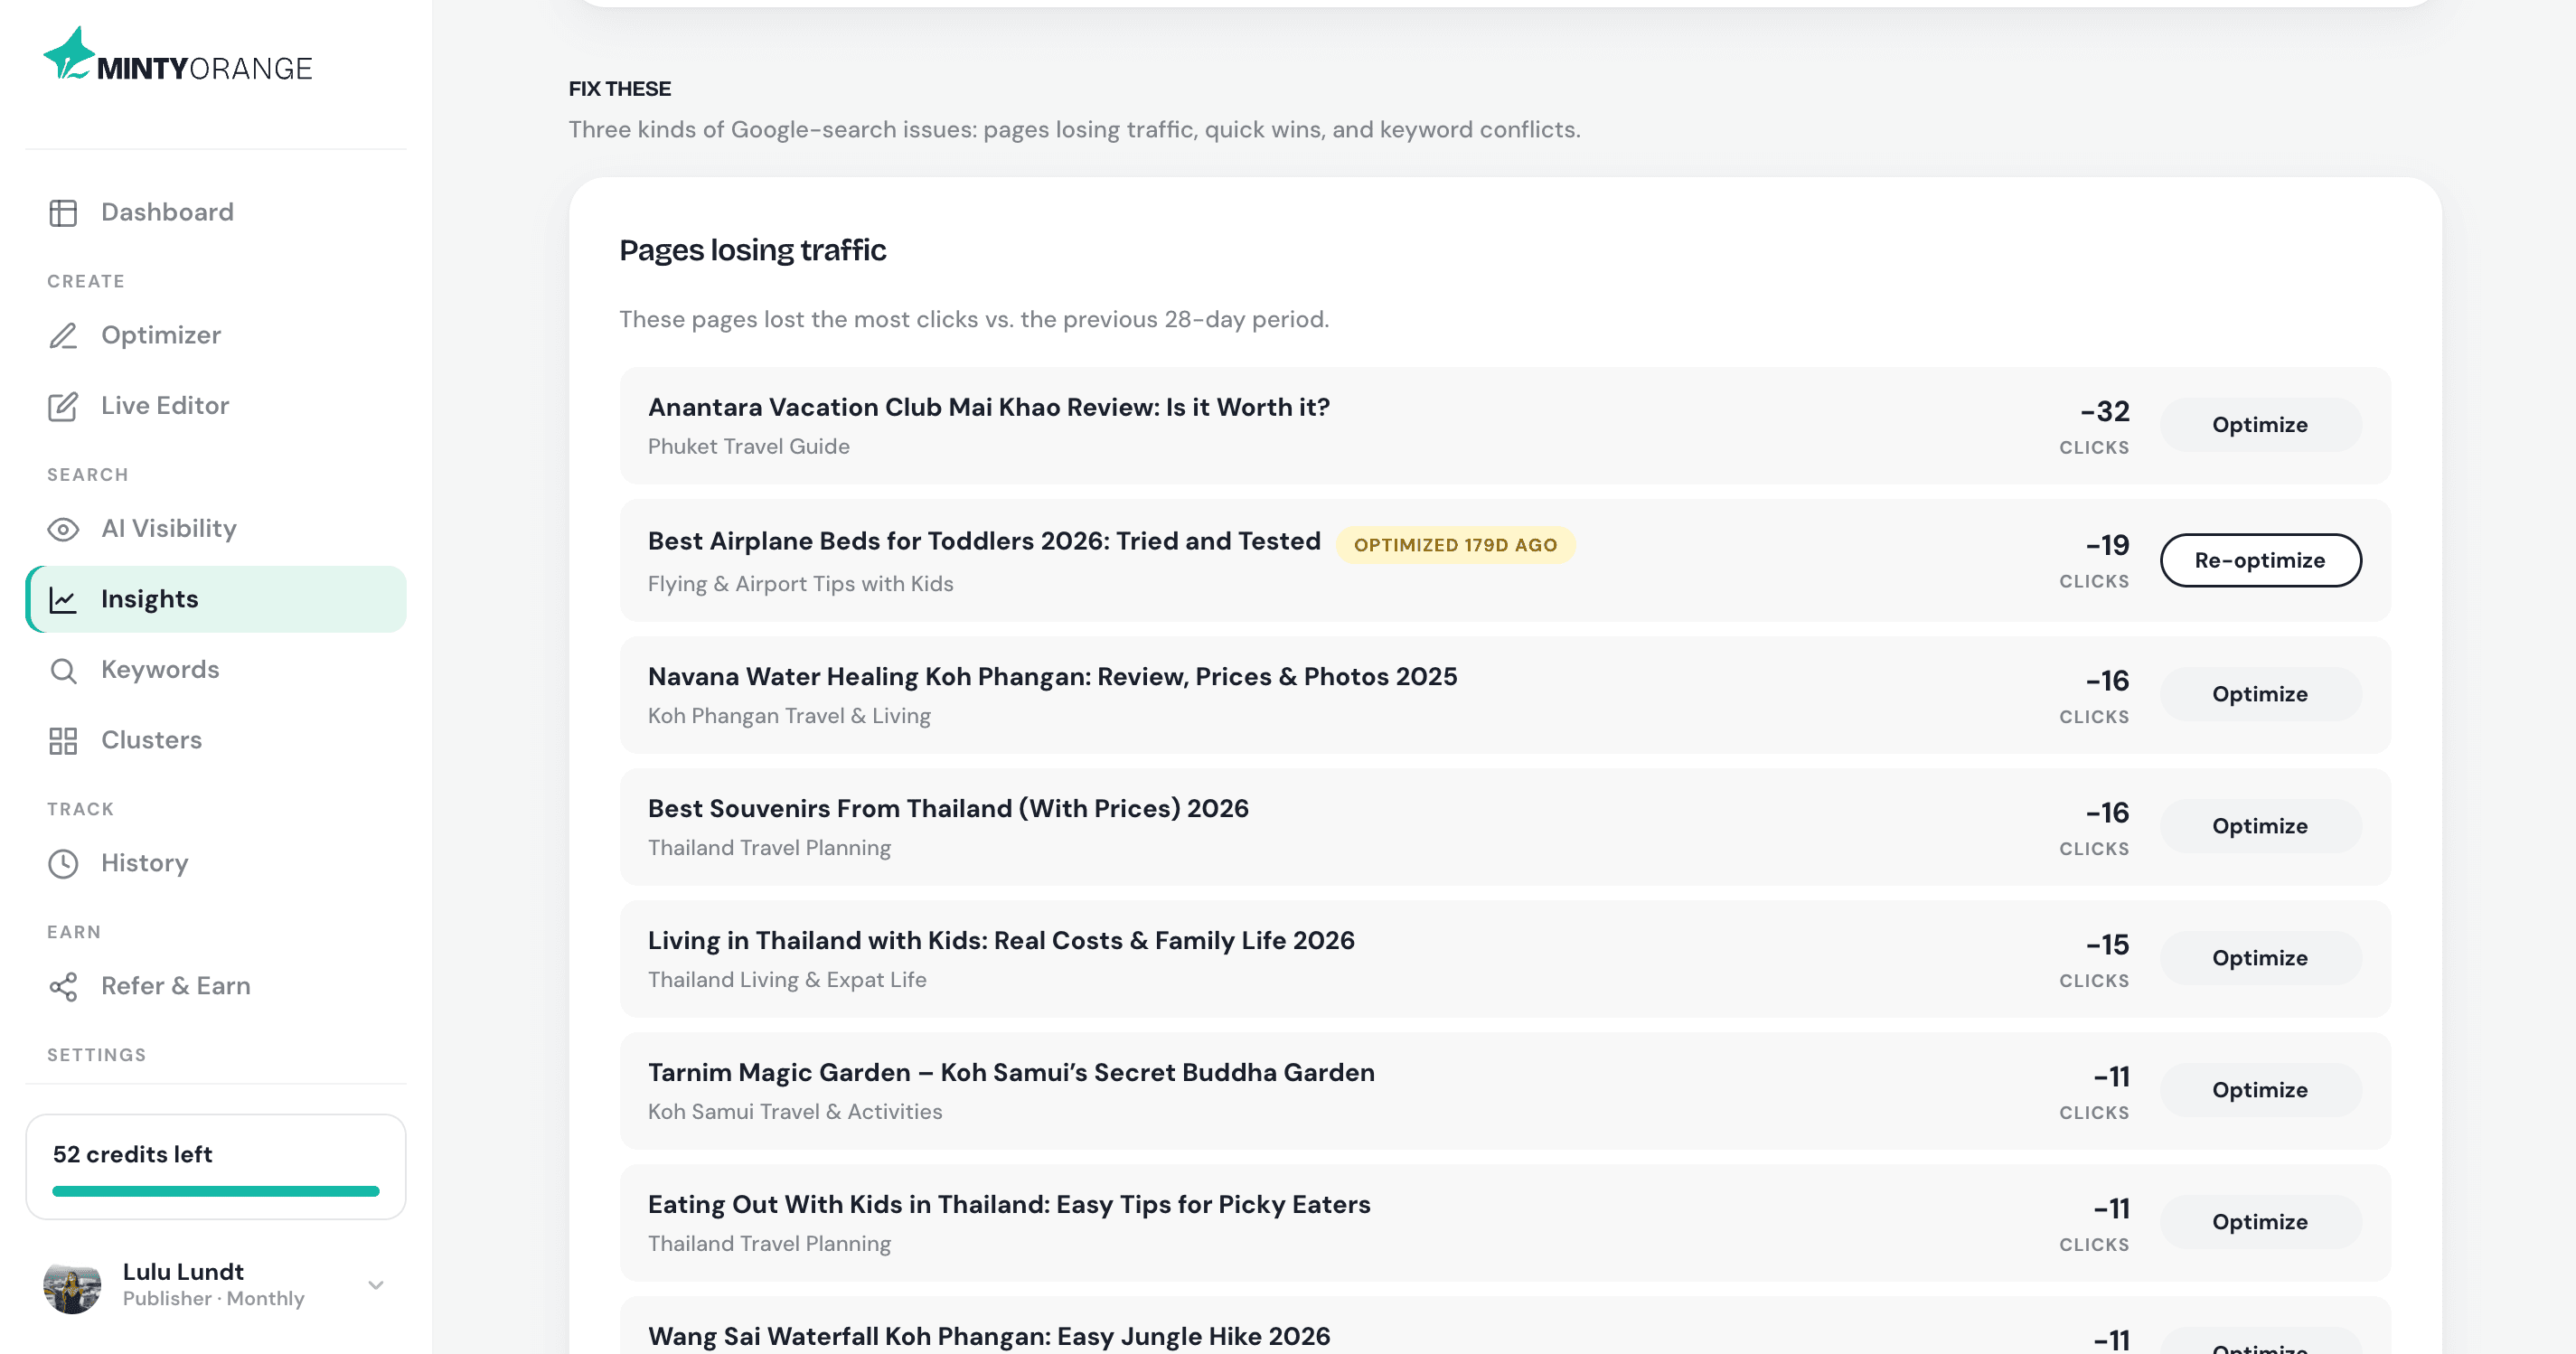Image resolution: width=2576 pixels, height=1354 pixels.
Task: Re-optimize the Best Airplane Beds page
Action: (x=2260, y=560)
